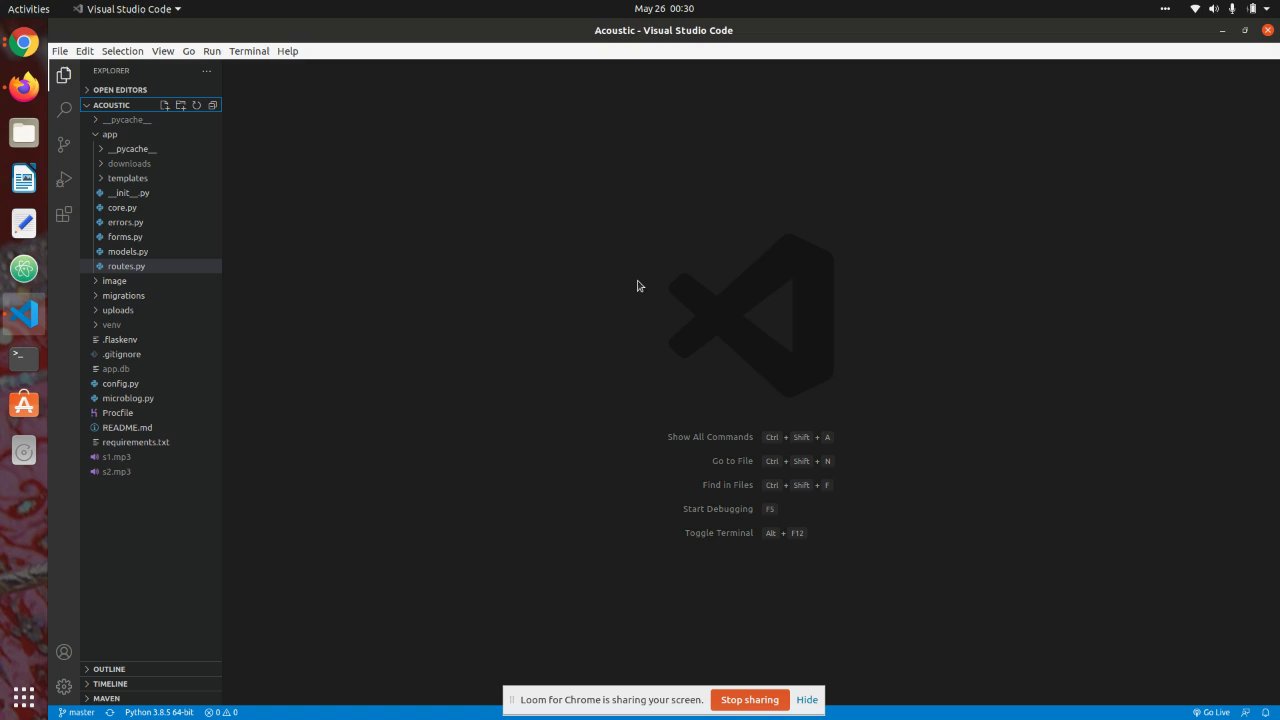Open the Source Control view

tap(64, 144)
